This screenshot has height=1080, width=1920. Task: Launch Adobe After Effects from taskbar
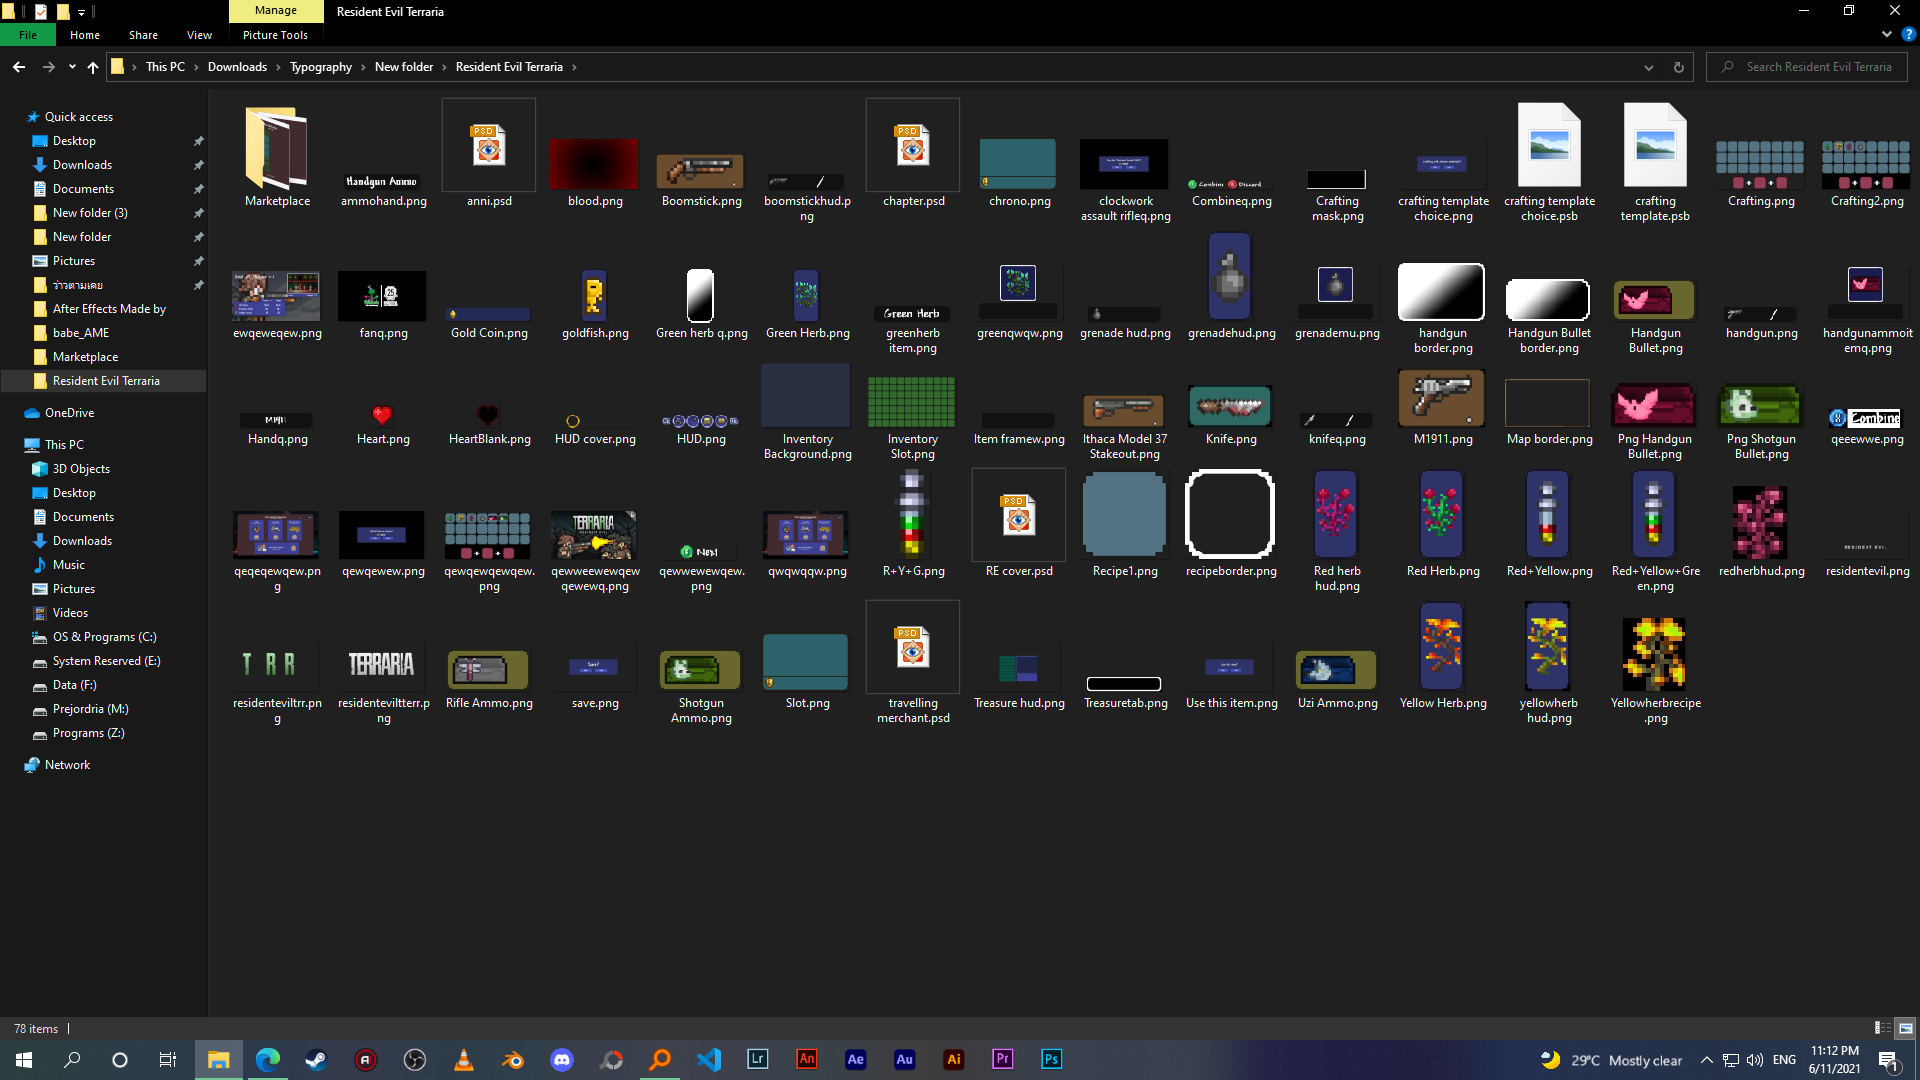coord(855,1060)
